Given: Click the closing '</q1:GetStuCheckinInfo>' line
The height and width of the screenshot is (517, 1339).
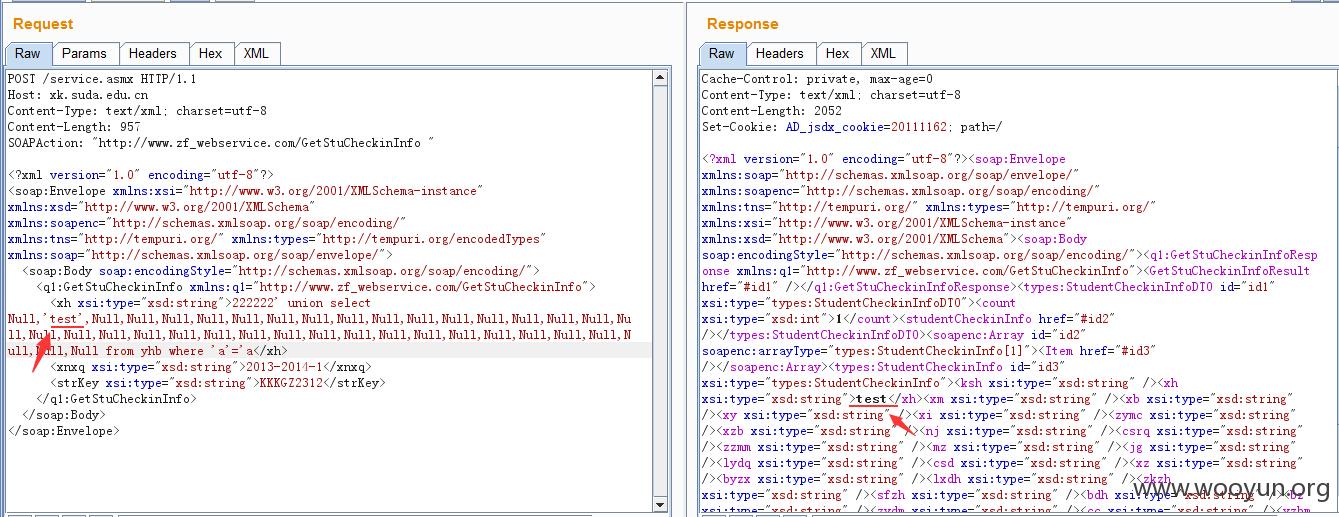Looking at the screenshot, I should [x=115, y=399].
